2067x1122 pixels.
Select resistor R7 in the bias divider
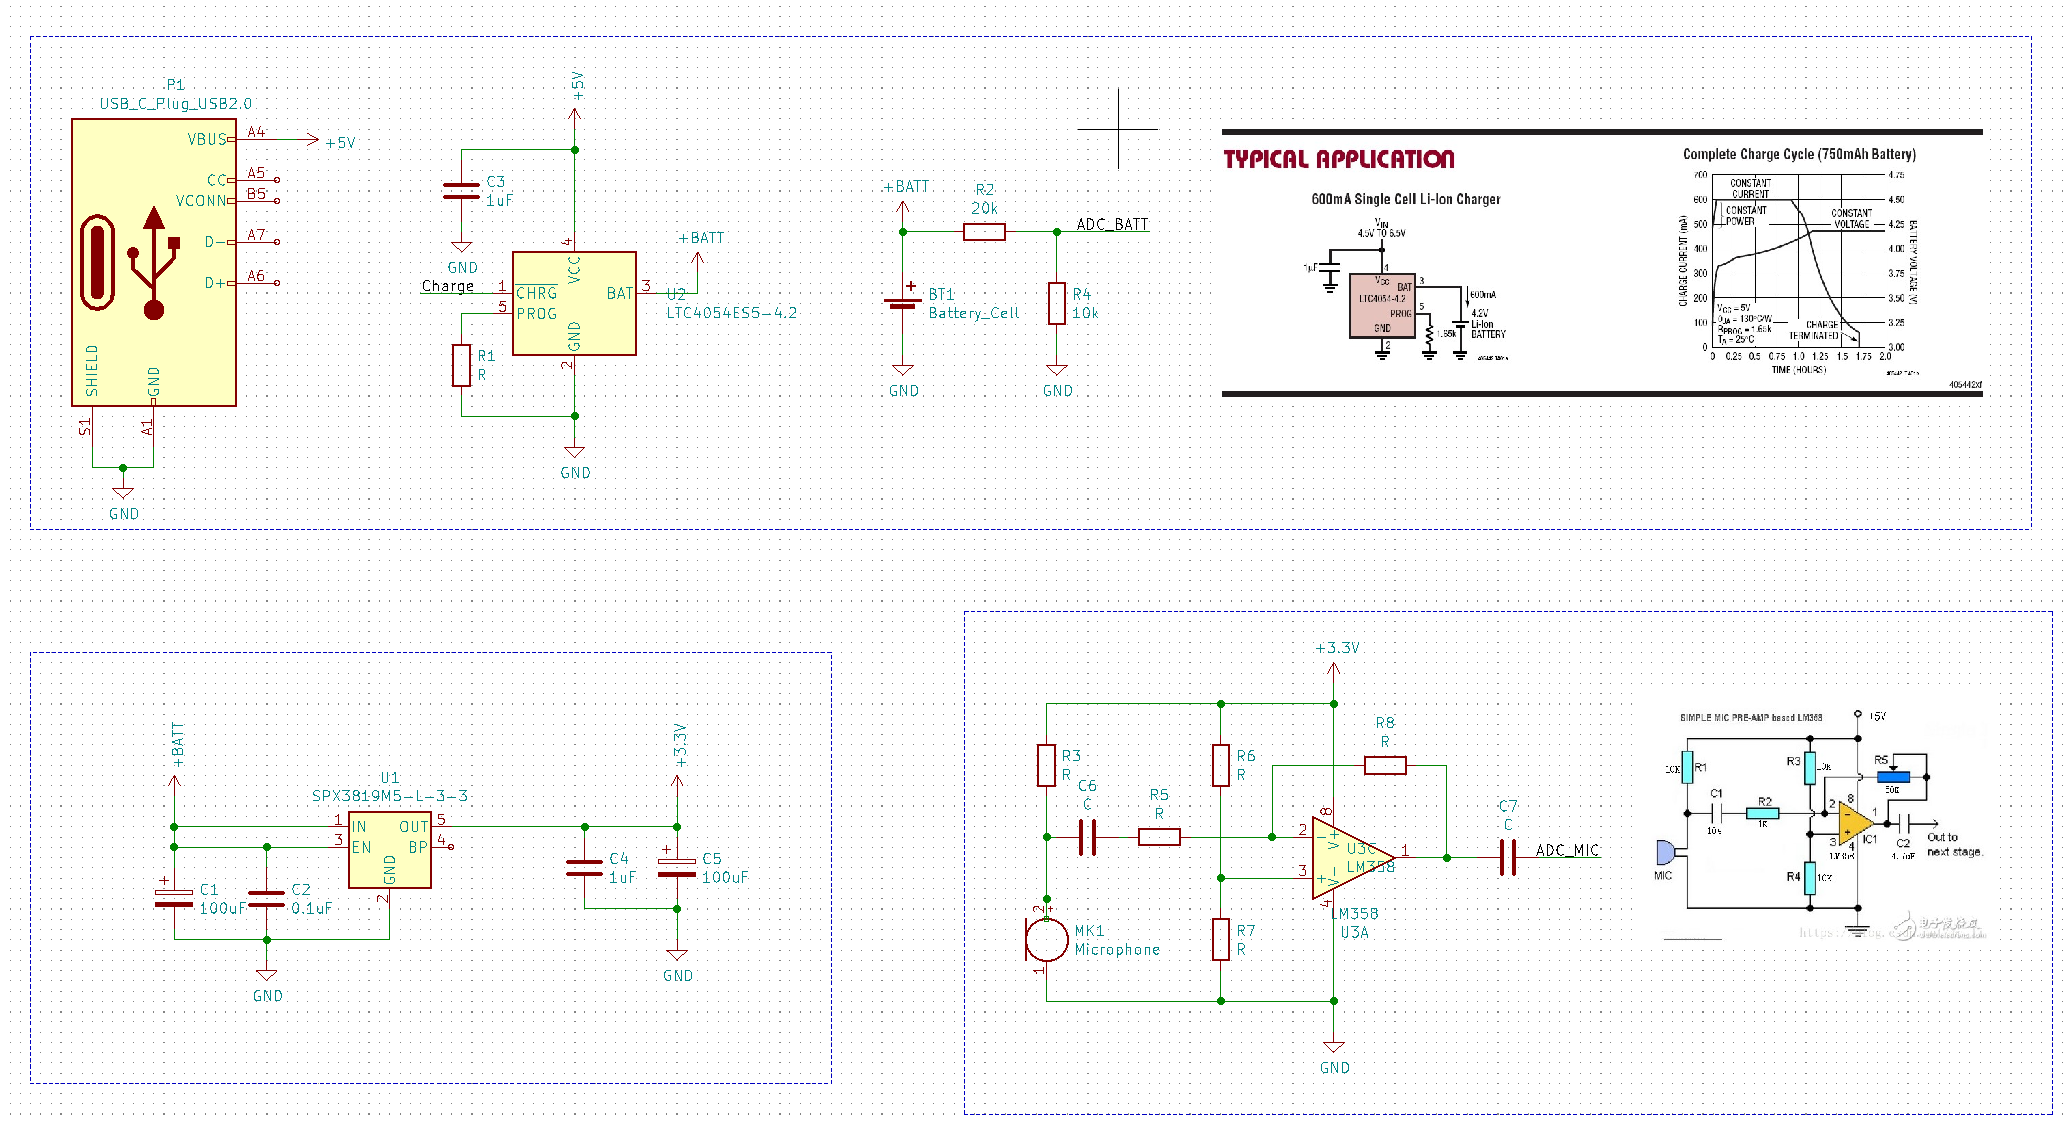1221,939
